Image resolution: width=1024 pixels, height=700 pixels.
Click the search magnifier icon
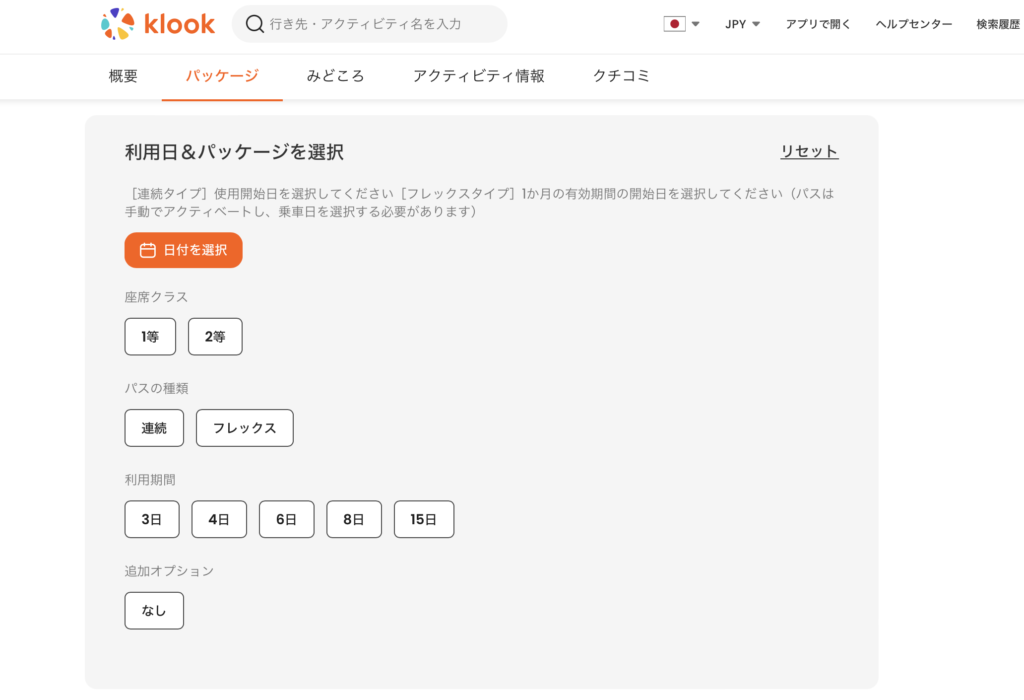(255, 24)
